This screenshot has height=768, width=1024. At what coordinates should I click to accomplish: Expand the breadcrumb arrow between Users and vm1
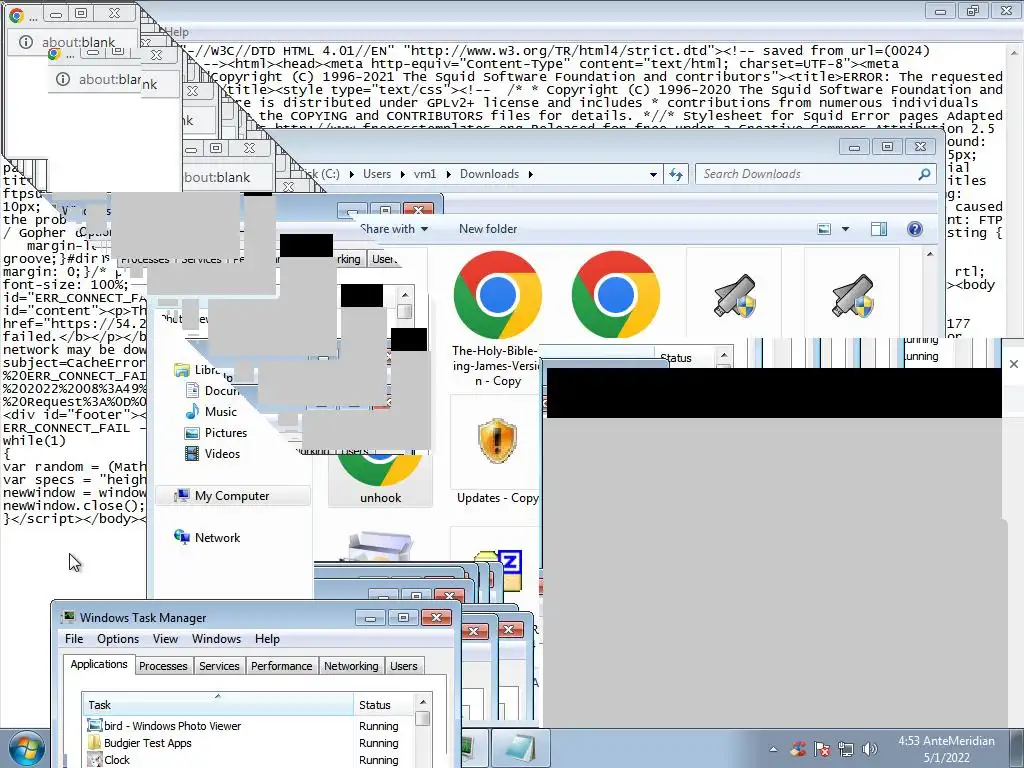pyautogui.click(x=402, y=174)
